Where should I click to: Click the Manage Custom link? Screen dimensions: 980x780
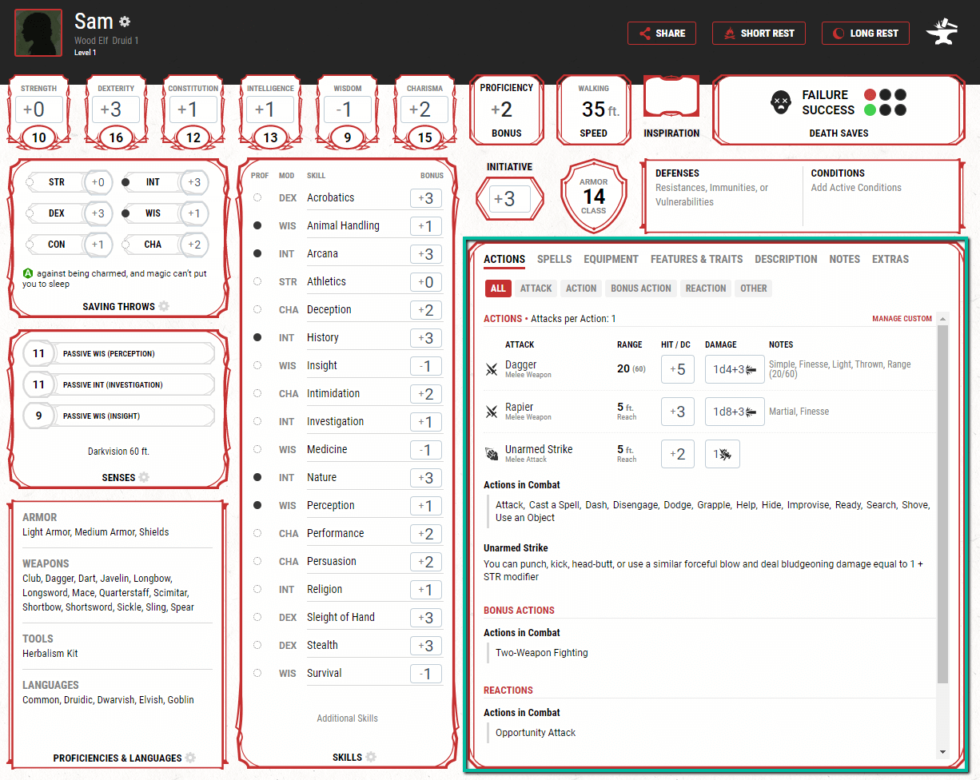pyautogui.click(x=901, y=319)
